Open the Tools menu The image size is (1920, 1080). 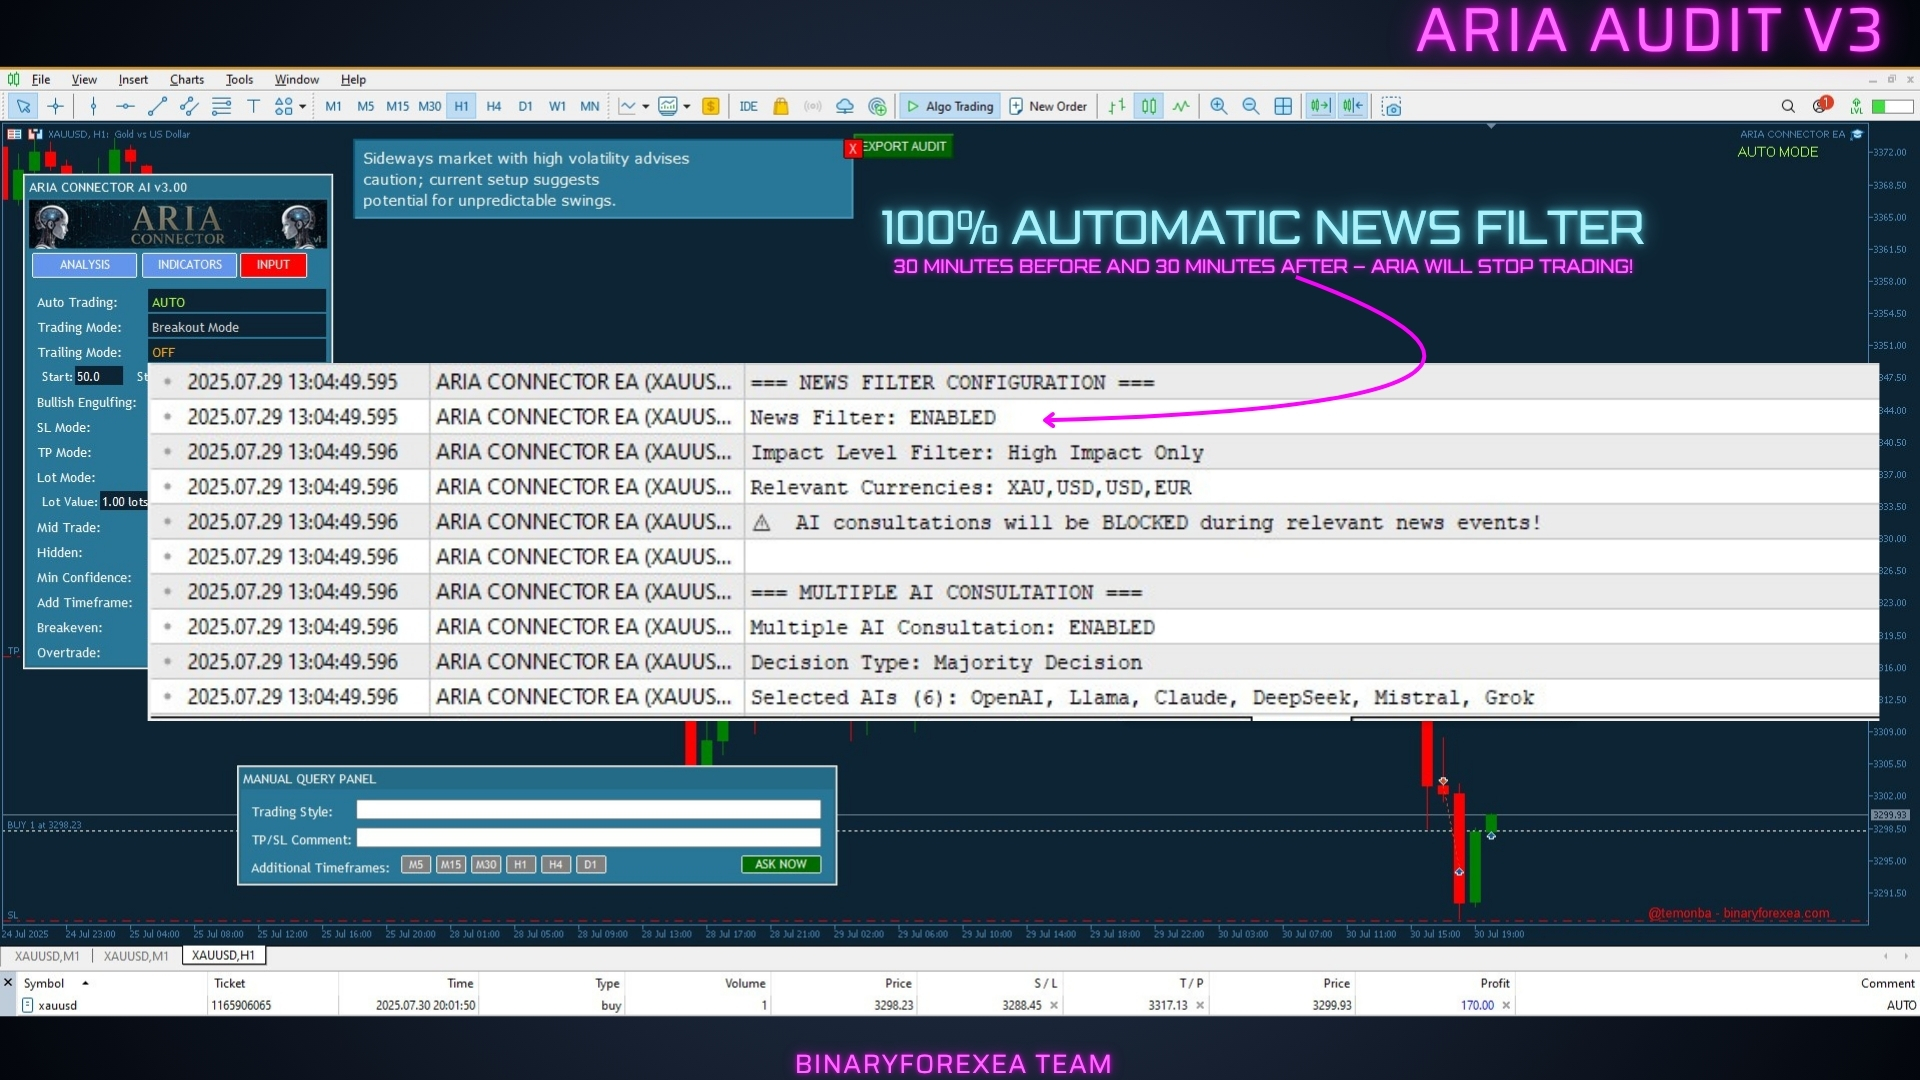click(x=239, y=79)
